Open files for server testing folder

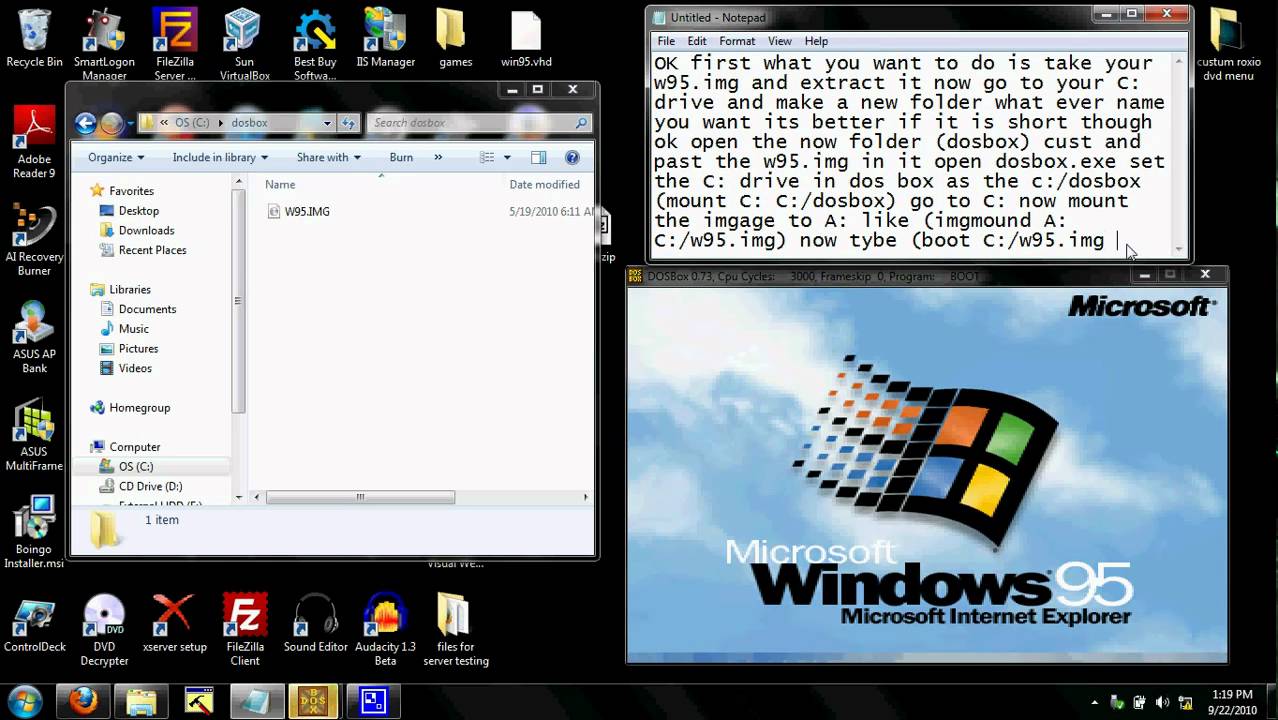click(x=455, y=630)
